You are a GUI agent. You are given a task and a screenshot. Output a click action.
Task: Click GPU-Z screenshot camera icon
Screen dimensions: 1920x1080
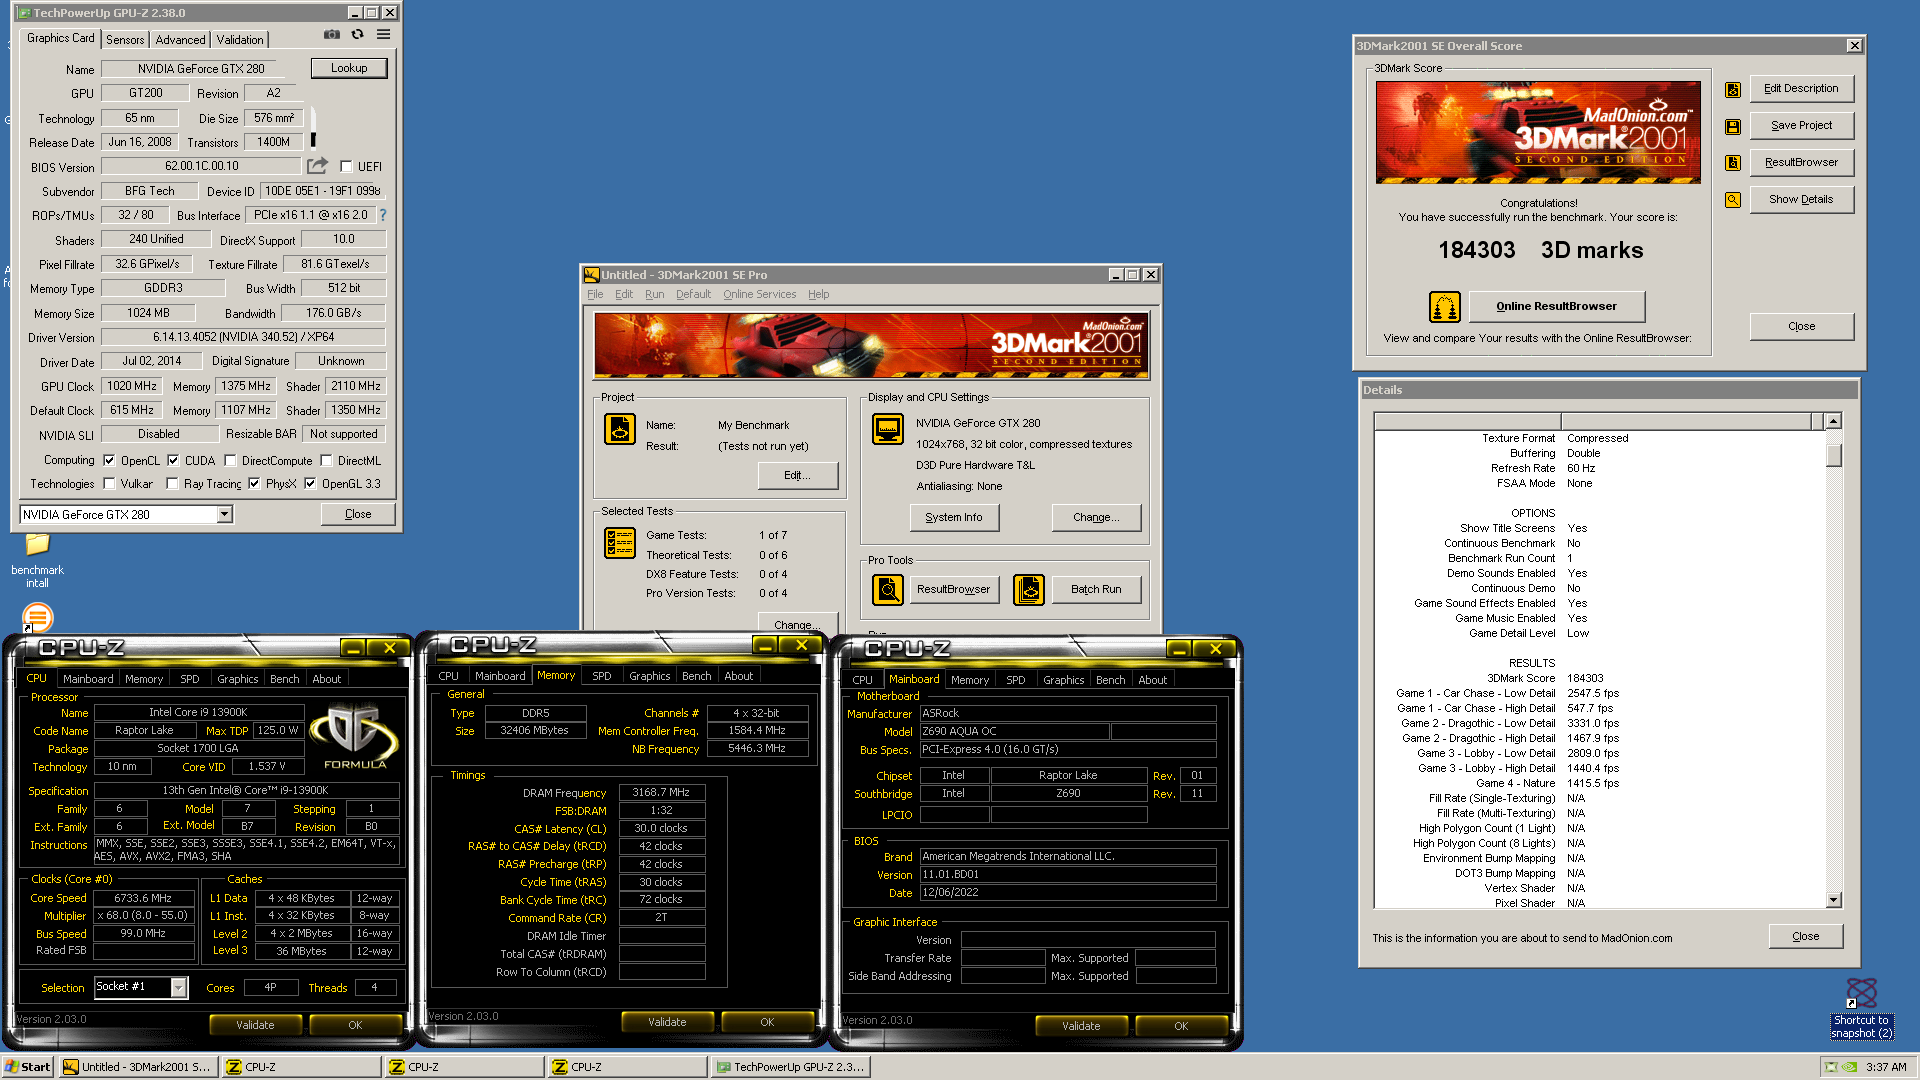[331, 35]
